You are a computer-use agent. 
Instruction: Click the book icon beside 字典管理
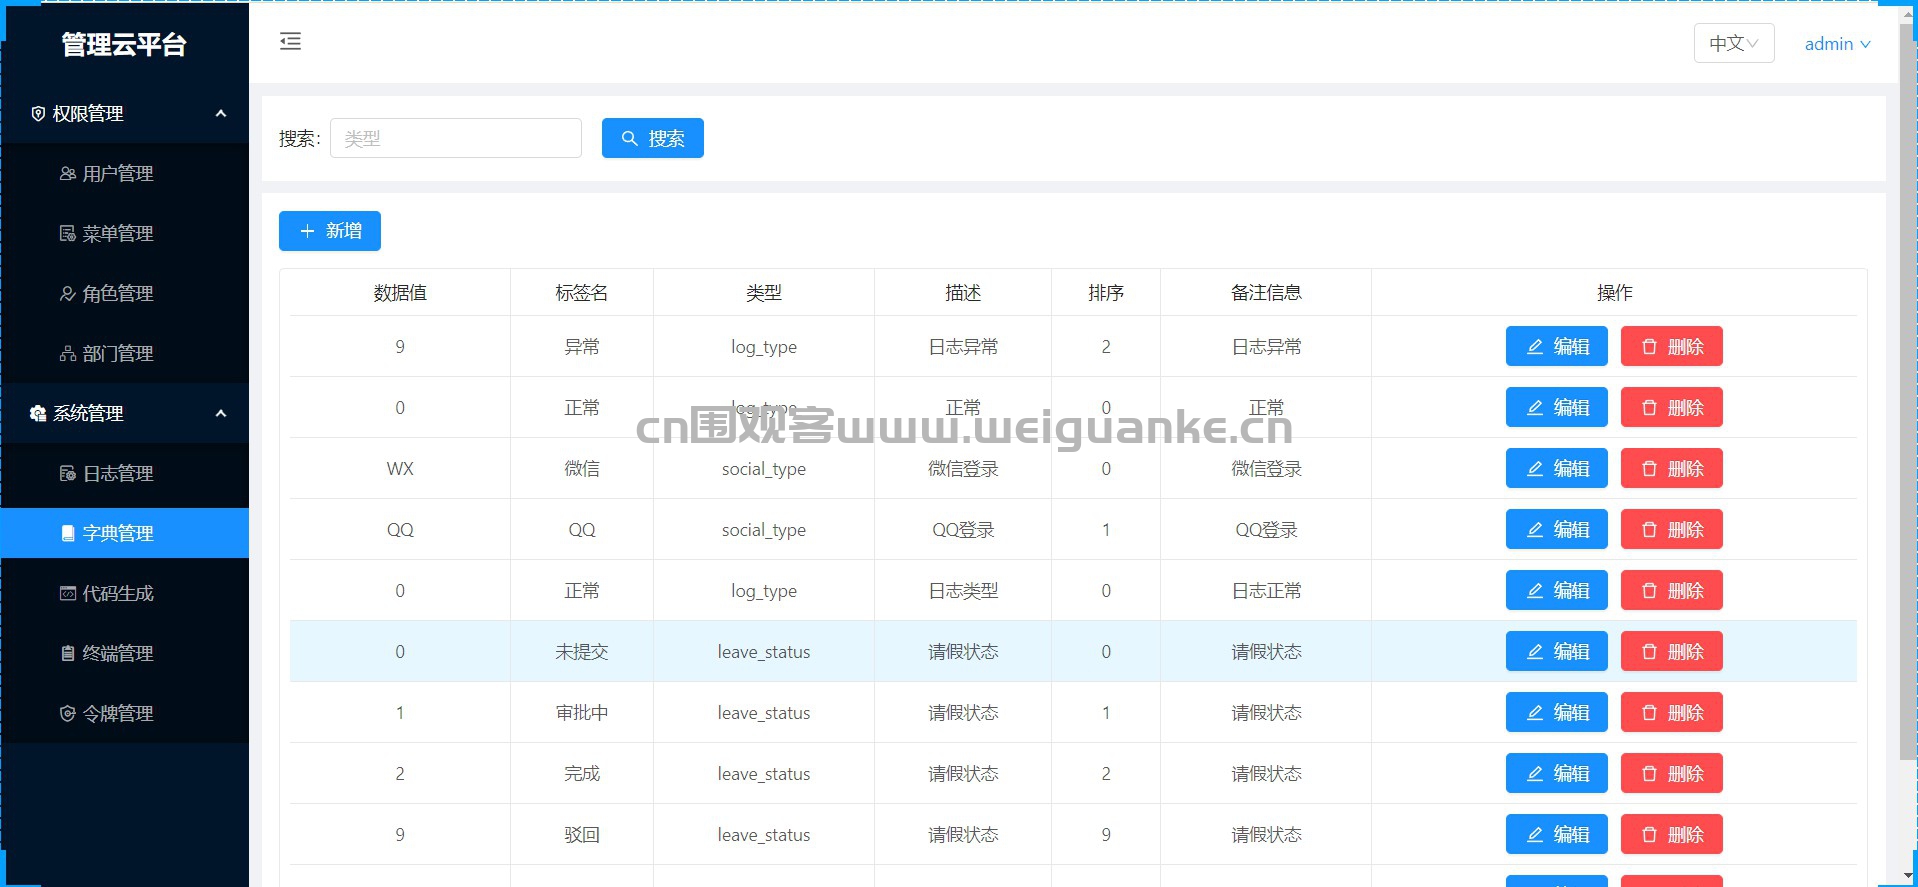68,533
